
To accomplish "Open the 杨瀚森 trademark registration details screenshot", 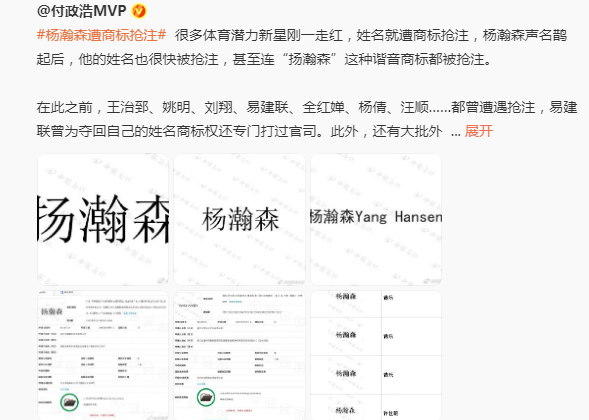I will coord(103,355).
